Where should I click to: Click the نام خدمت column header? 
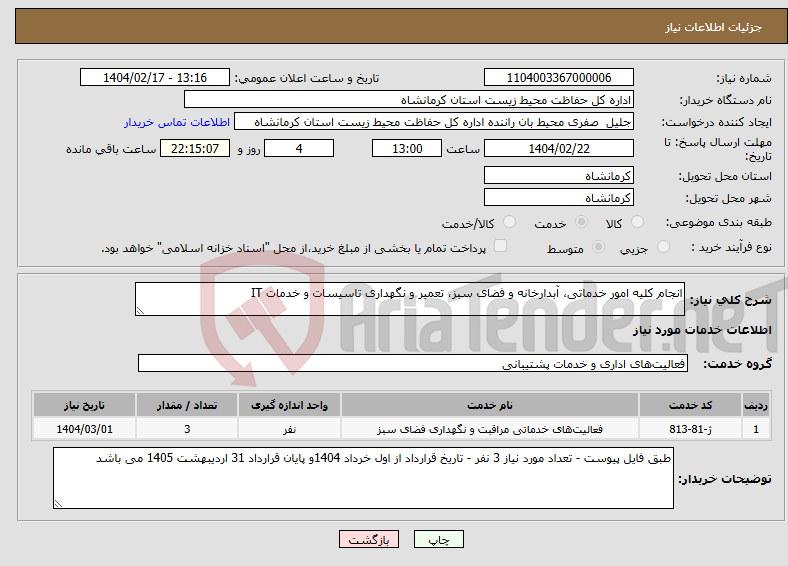489,405
